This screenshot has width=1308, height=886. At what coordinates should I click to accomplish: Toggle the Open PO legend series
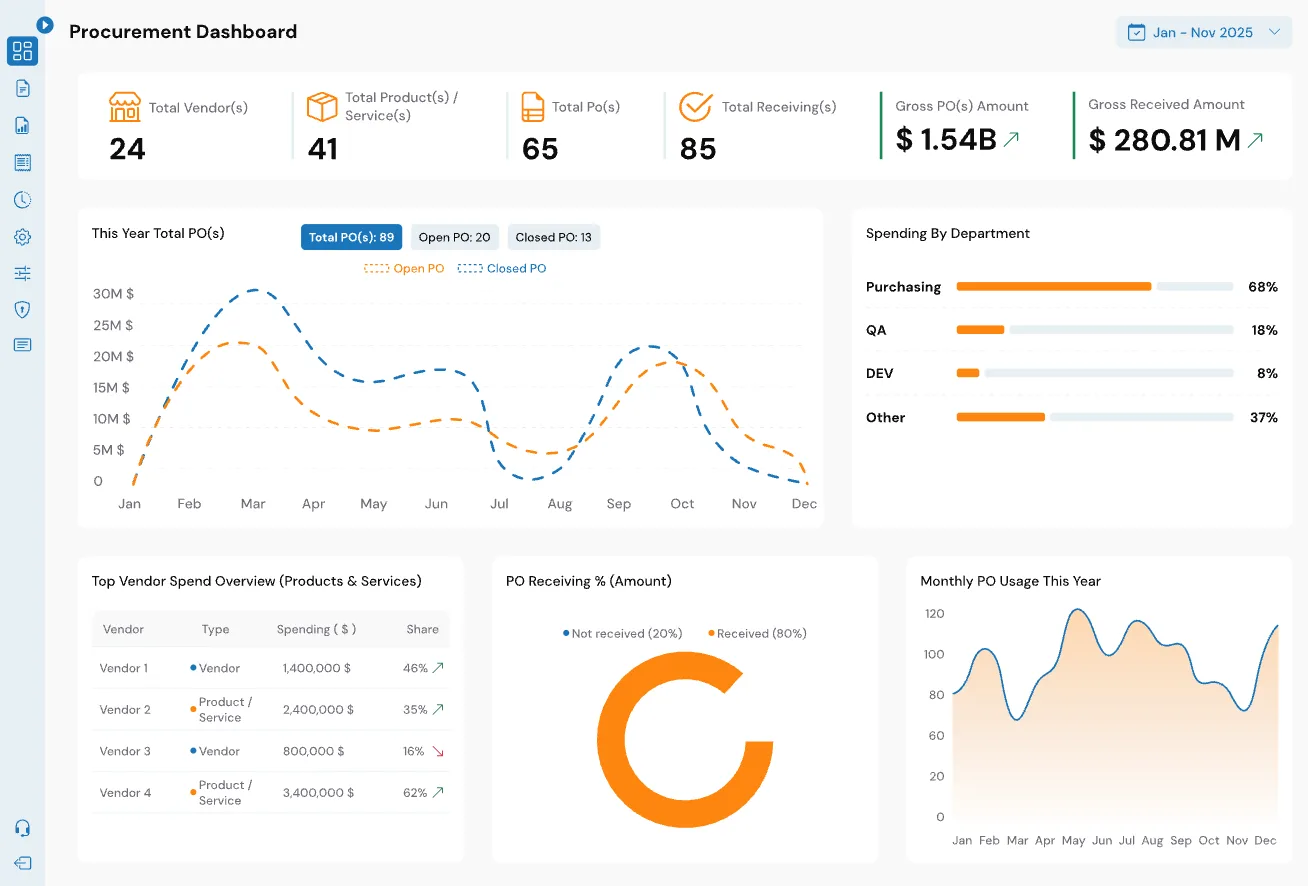[404, 268]
